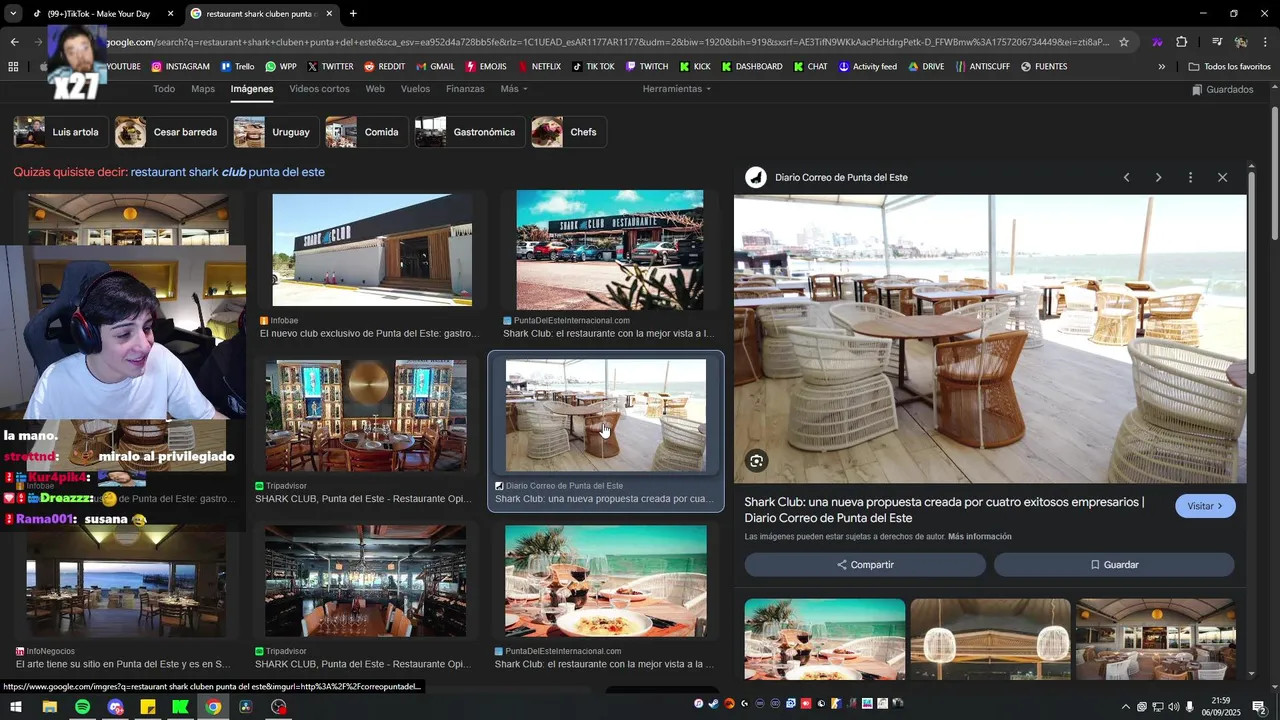Show previous image in preview panel

point(1126,177)
